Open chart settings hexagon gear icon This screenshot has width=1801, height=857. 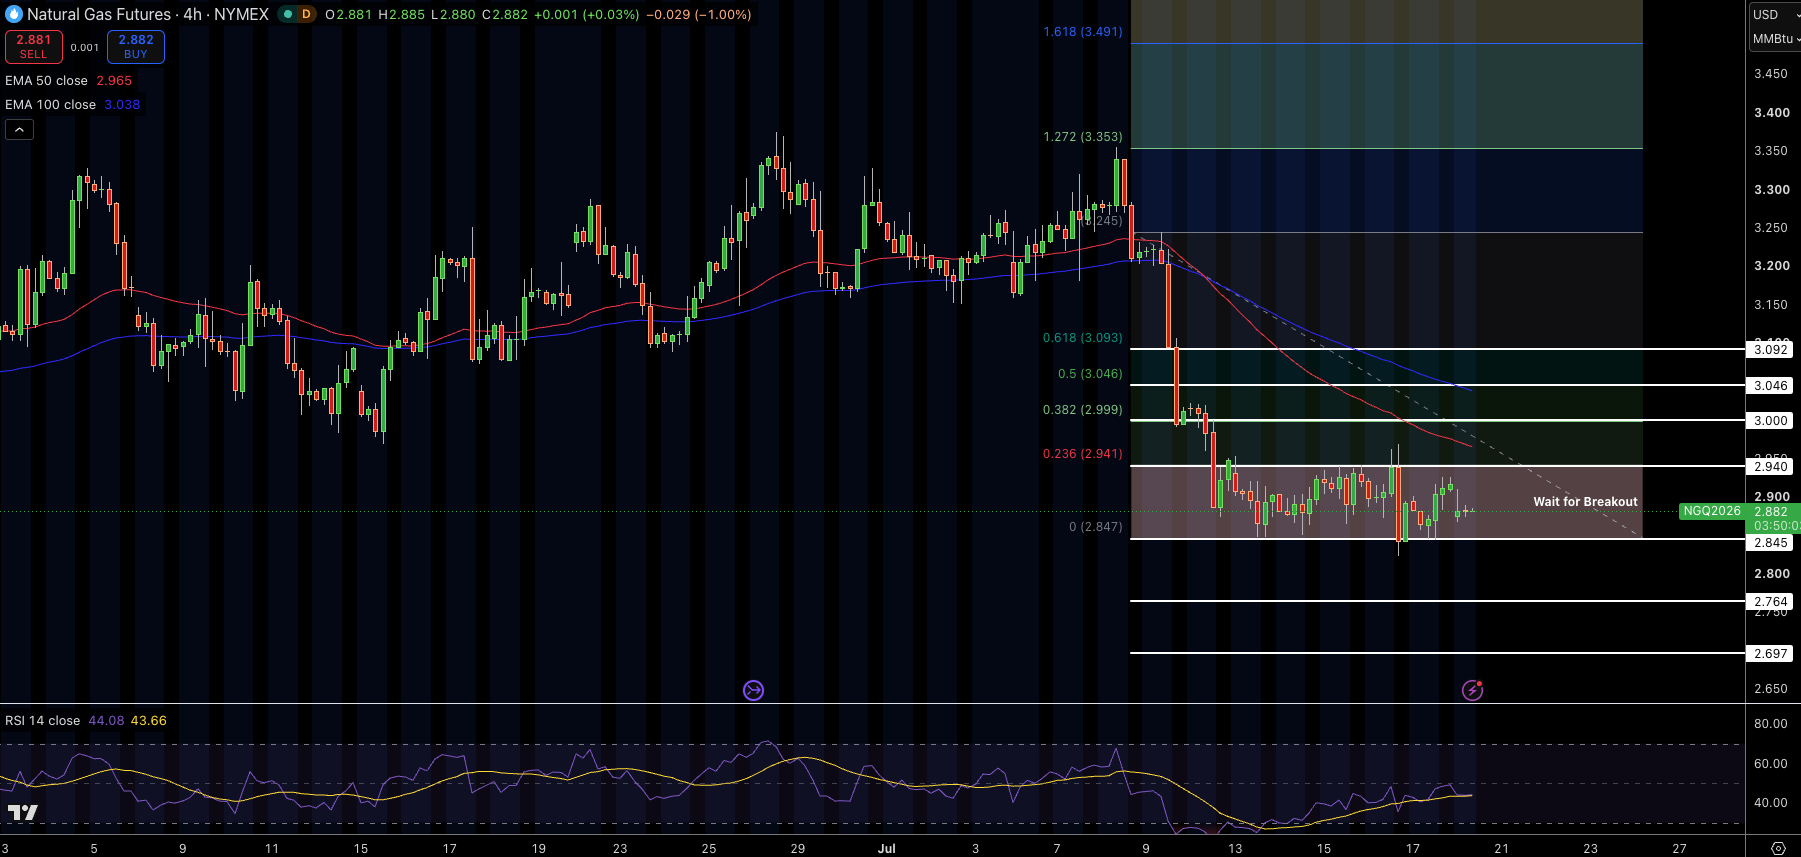(1778, 848)
